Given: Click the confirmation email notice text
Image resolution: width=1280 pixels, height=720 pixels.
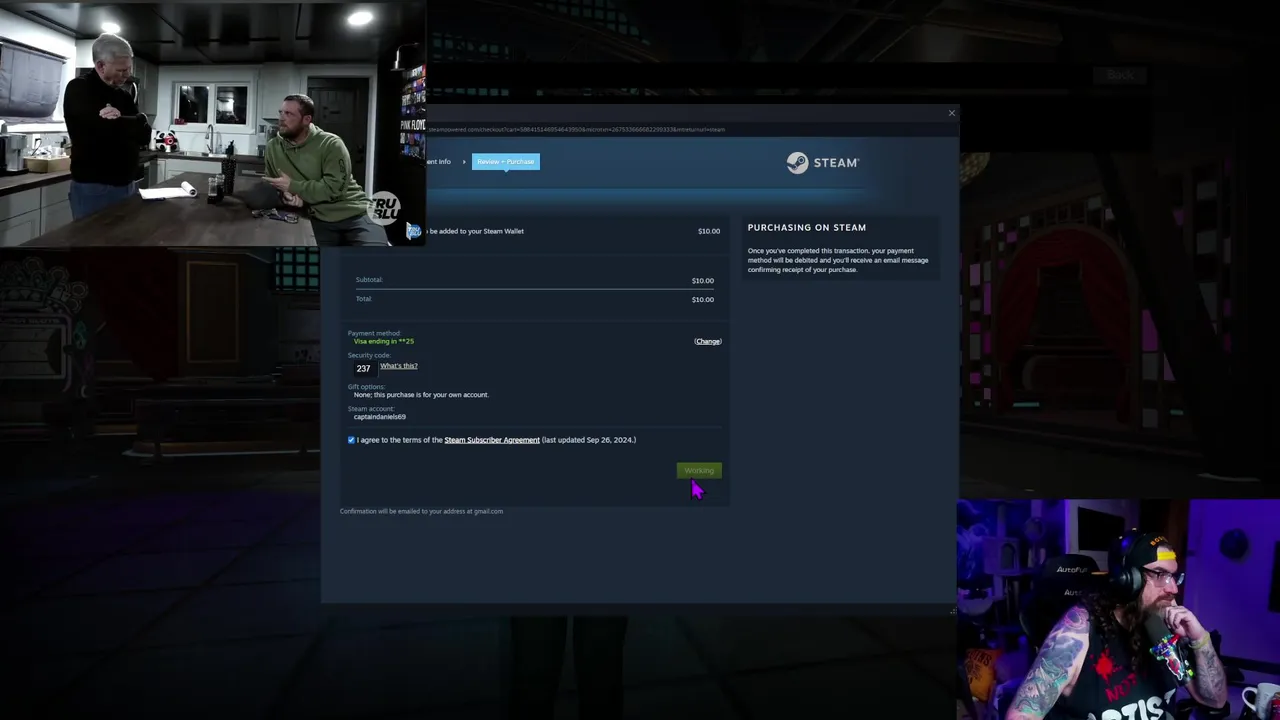Looking at the screenshot, I should pos(421,512).
